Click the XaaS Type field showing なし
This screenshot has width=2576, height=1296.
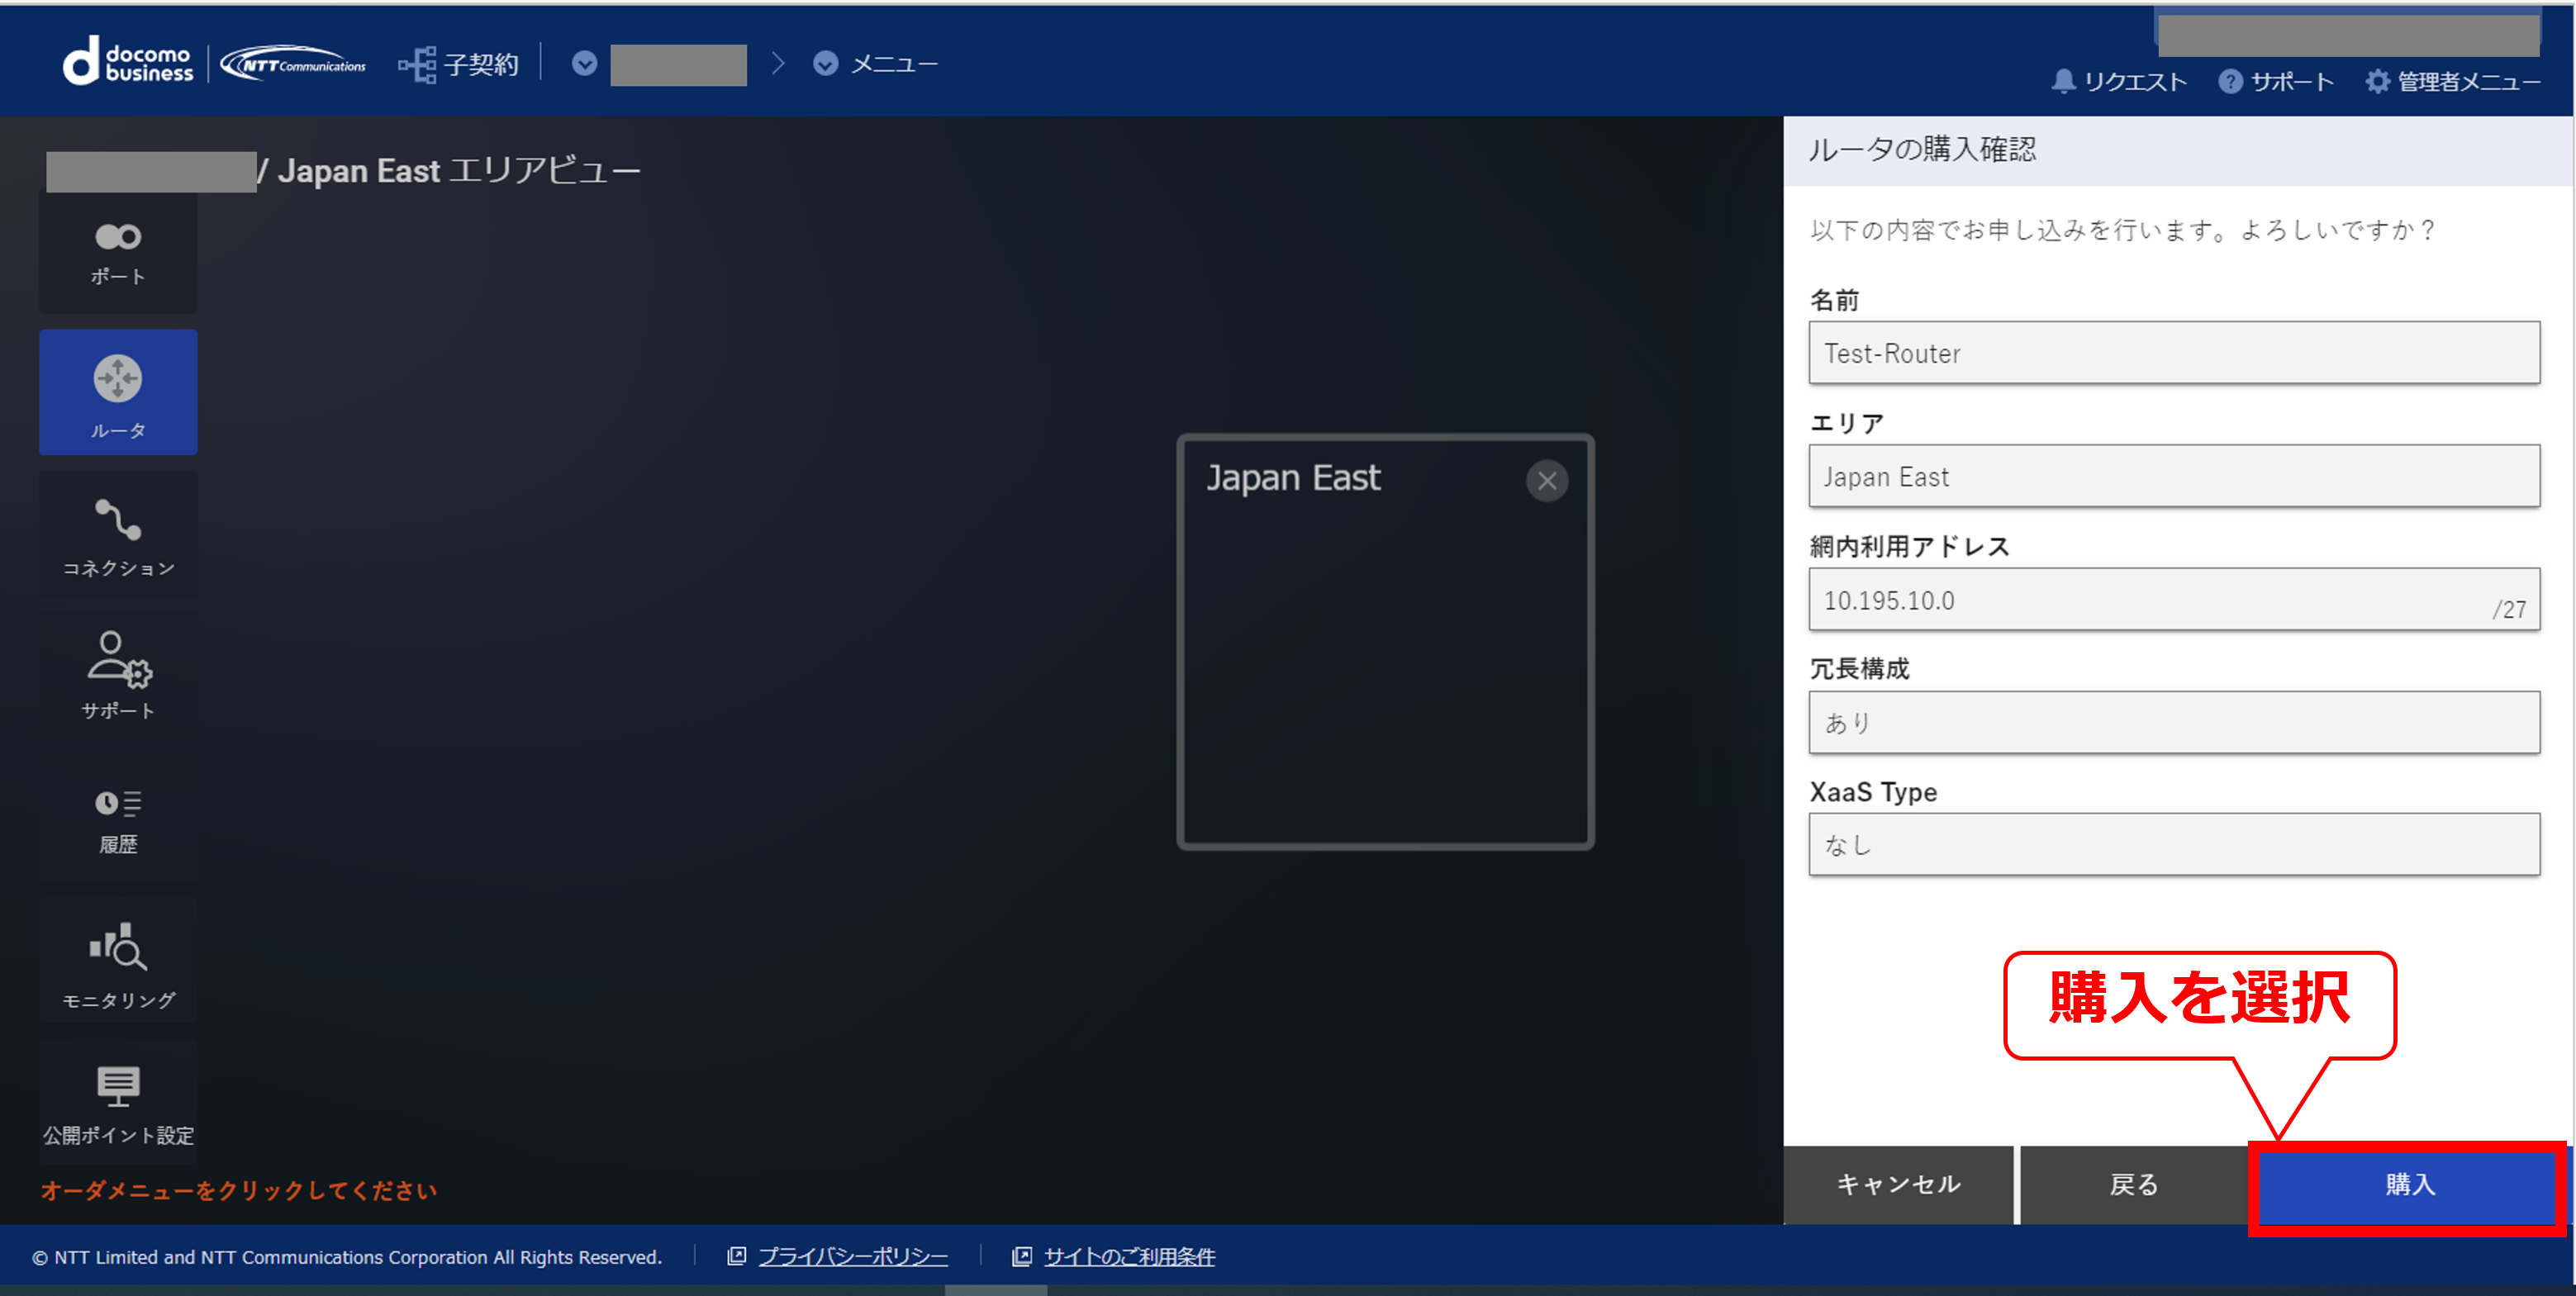2174,845
